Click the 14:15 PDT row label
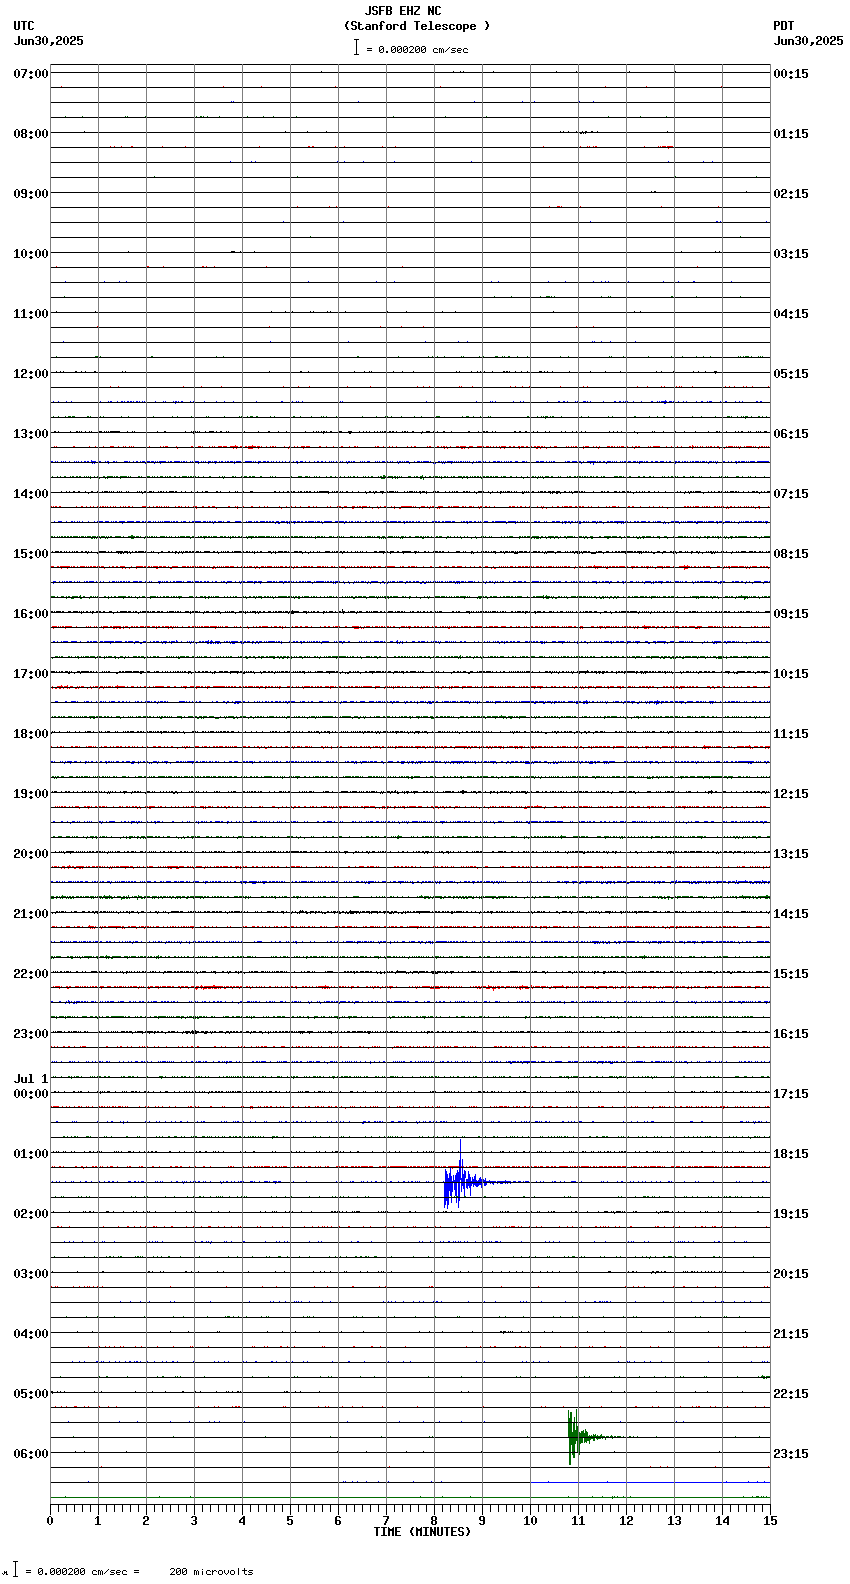The width and height of the screenshot is (850, 1584). (791, 914)
